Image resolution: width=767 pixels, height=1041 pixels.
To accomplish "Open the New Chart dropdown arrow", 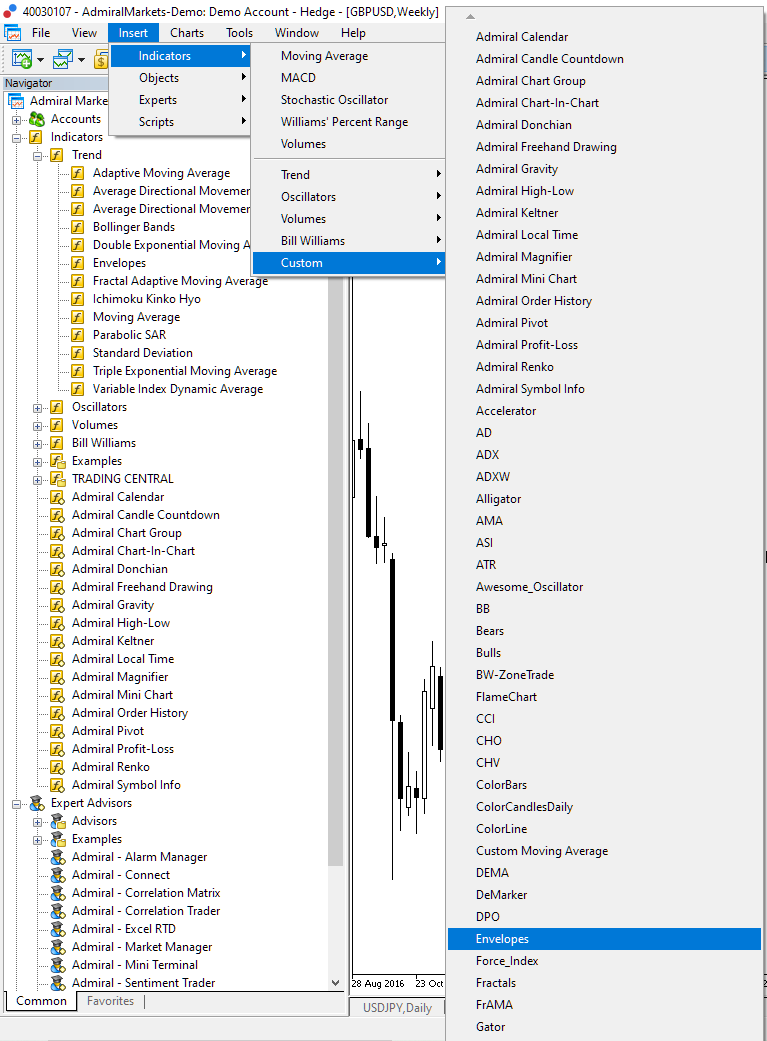I will [41, 60].
